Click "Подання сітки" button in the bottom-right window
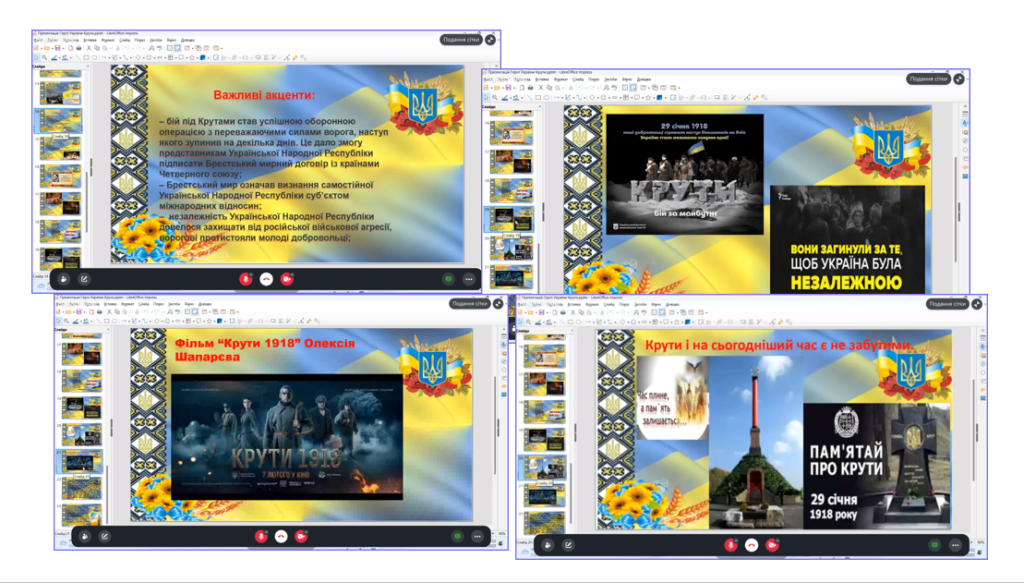Image resolution: width=1024 pixels, height=583 pixels. (947, 304)
